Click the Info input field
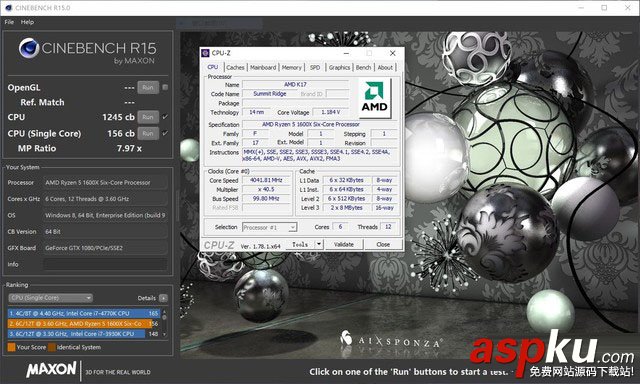Viewport: 640px width, 384px height. (x=105, y=264)
